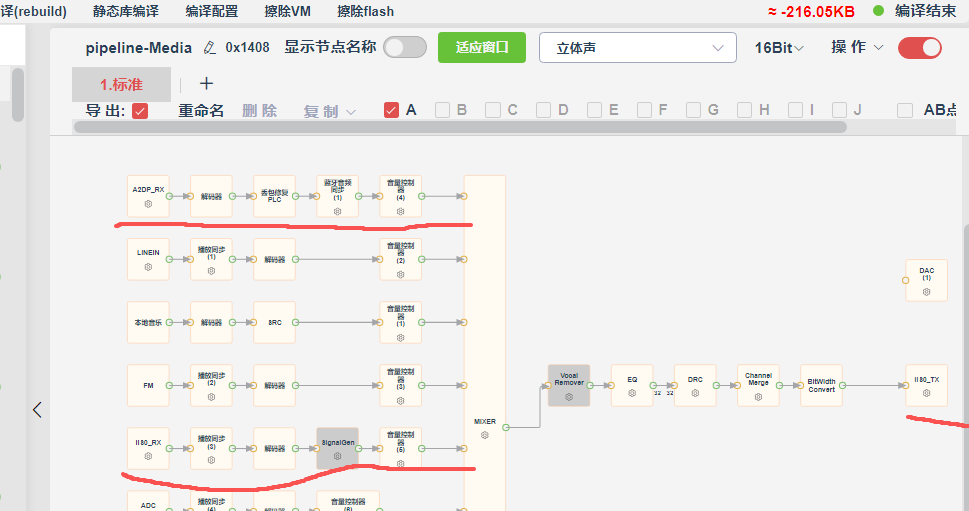The height and width of the screenshot is (511, 969).
Task: Open gear icon on 音量控制器(1) node
Action: (400, 337)
